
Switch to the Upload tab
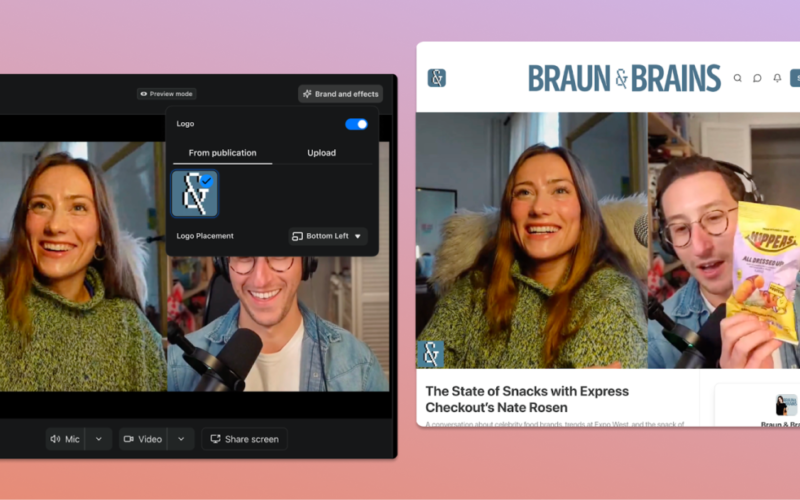pos(321,153)
